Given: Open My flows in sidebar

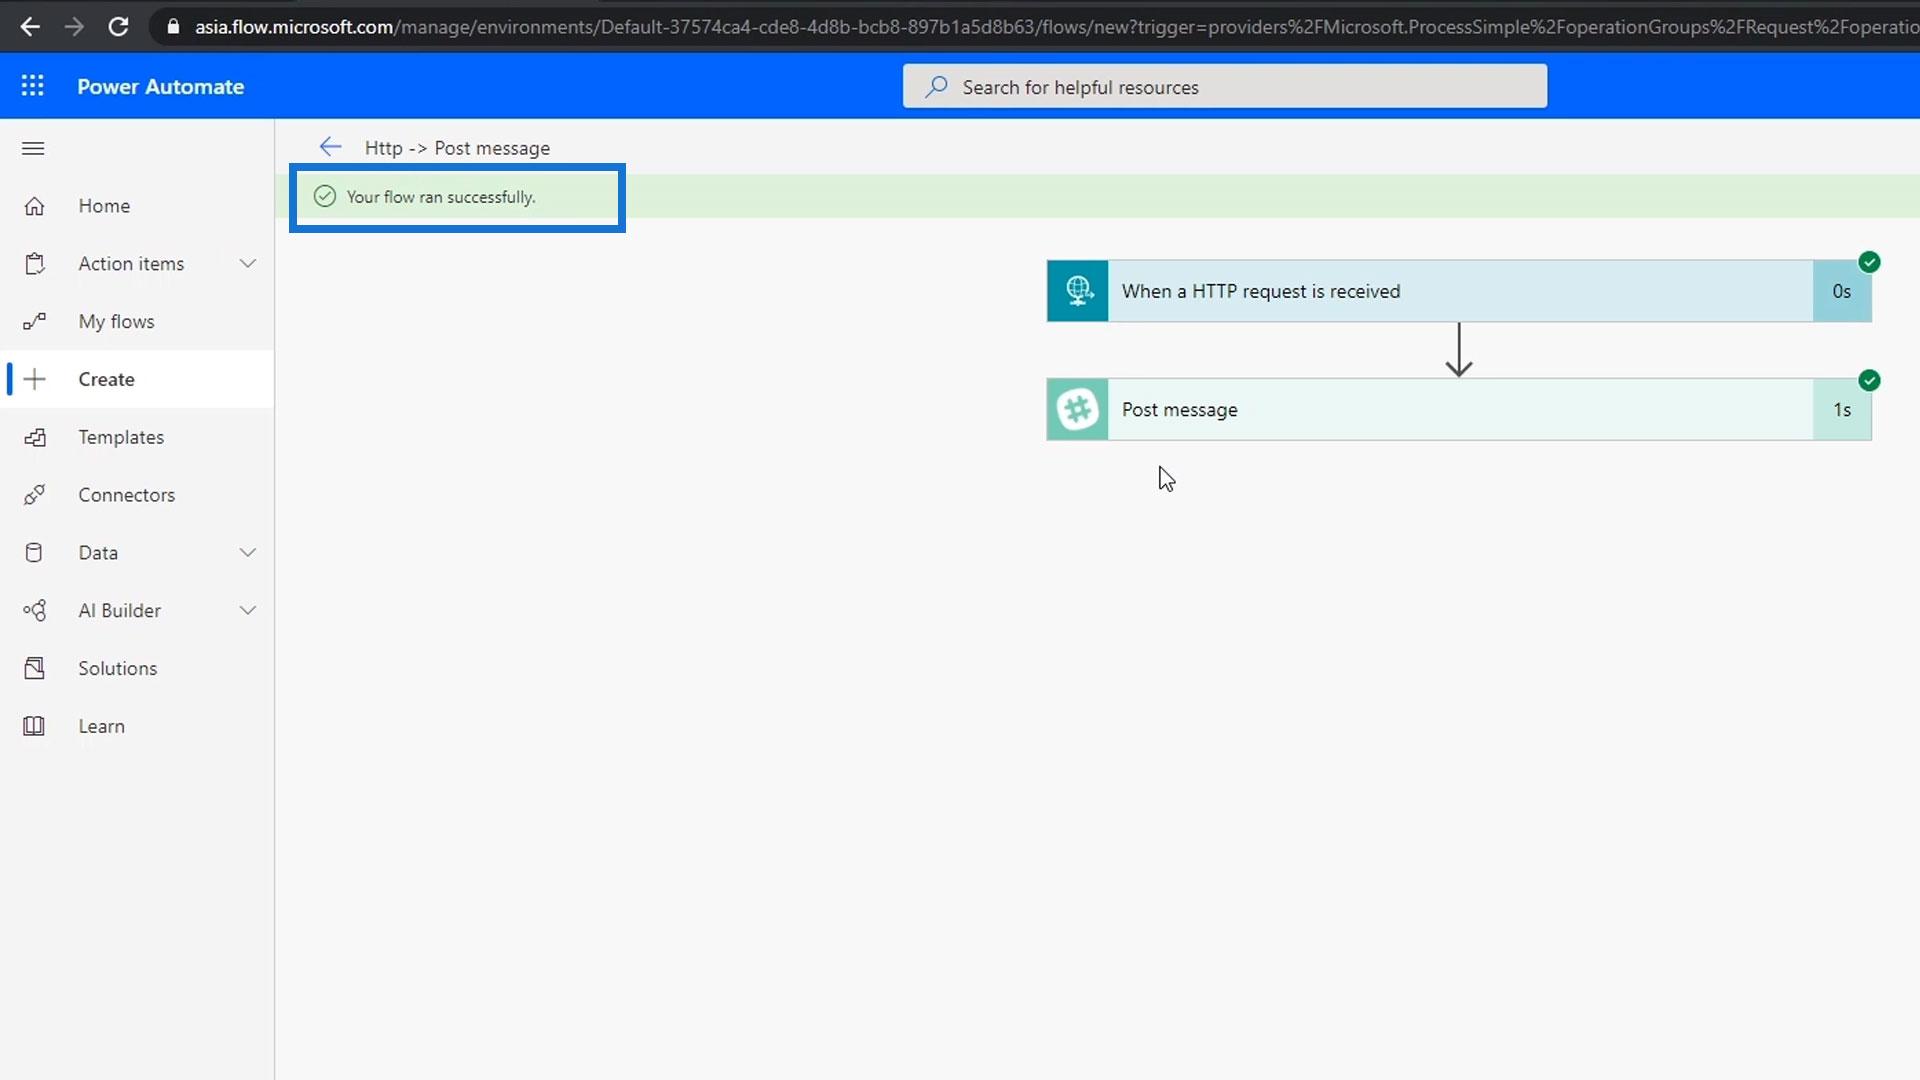Looking at the screenshot, I should [116, 322].
